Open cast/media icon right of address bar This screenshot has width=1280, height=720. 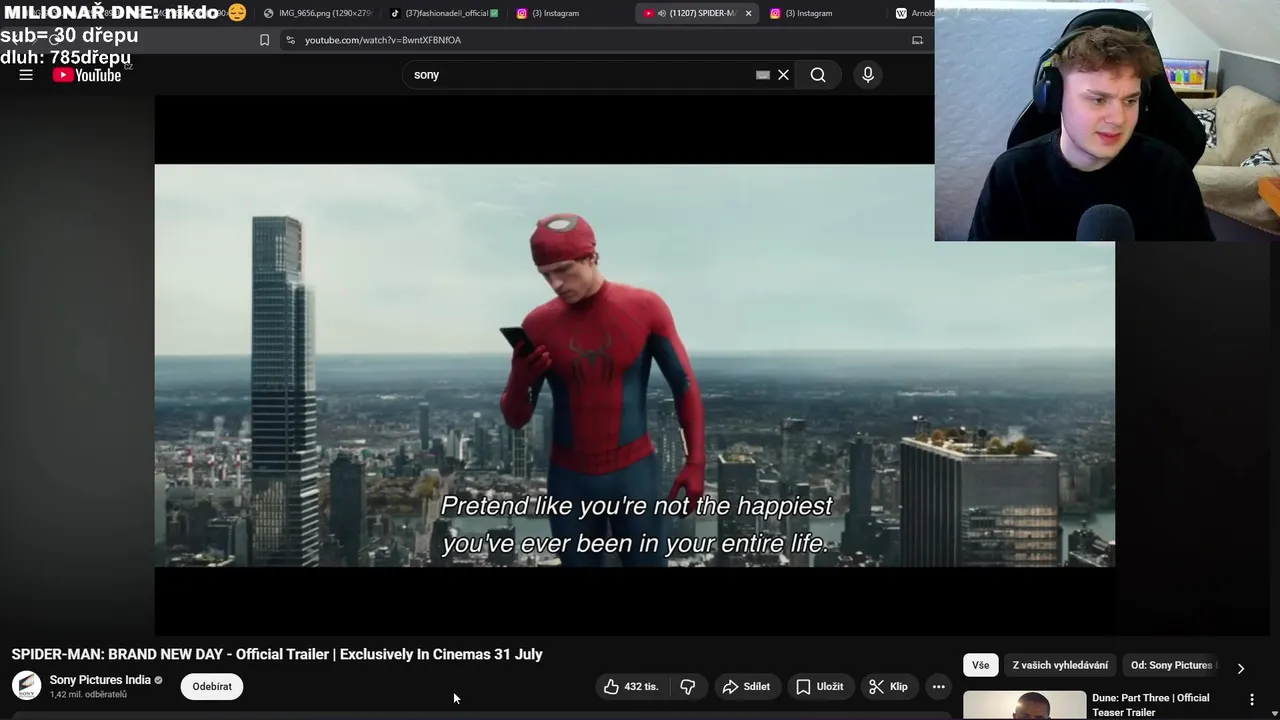pyautogui.click(x=917, y=40)
